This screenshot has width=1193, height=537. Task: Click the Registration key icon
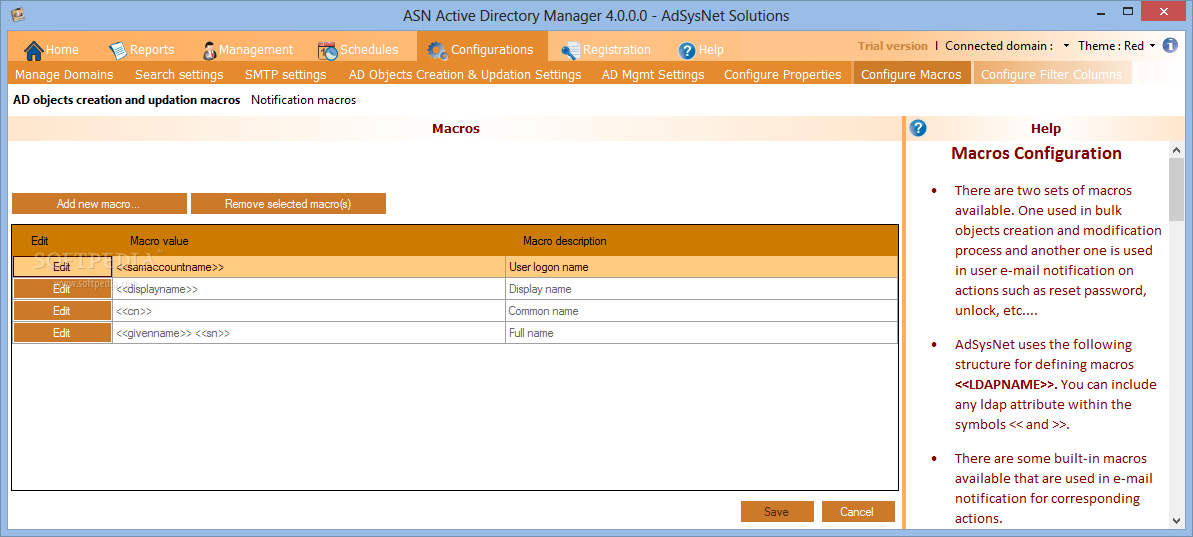571,51
